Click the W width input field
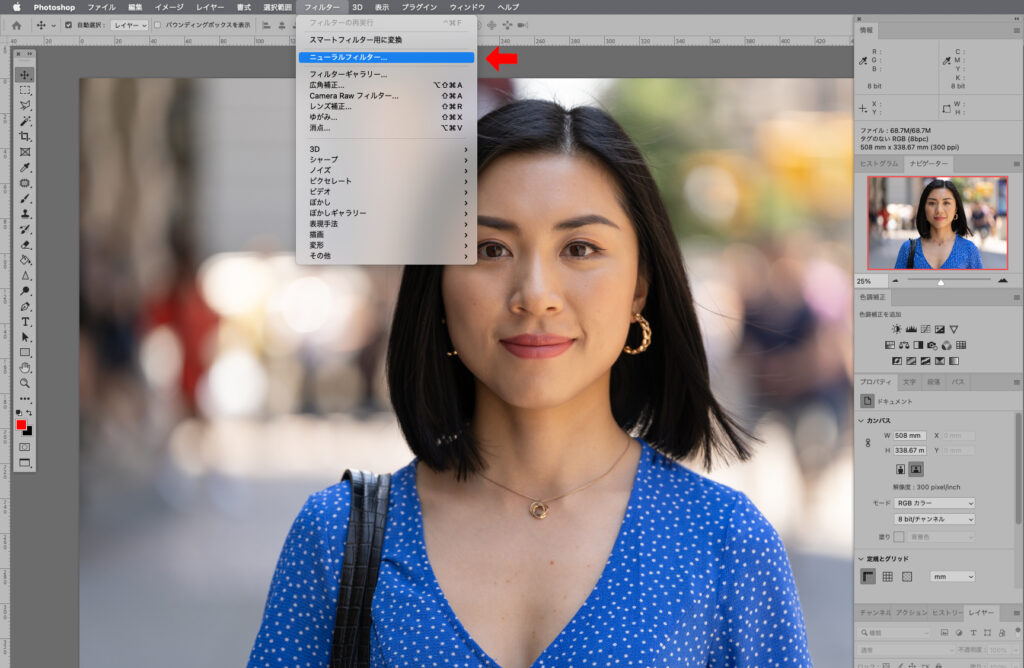This screenshot has width=1024, height=668. (911, 433)
